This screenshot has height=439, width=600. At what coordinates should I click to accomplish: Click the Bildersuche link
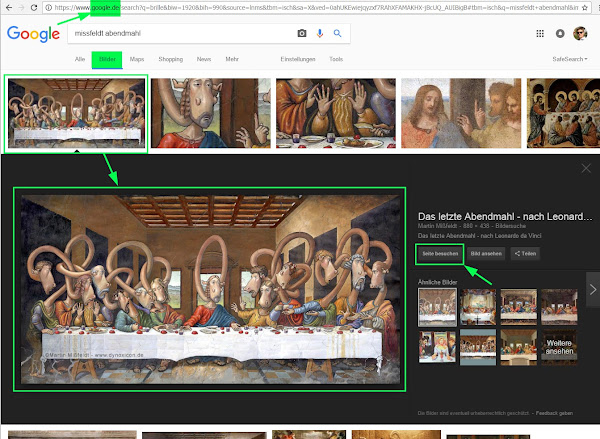coord(510,226)
